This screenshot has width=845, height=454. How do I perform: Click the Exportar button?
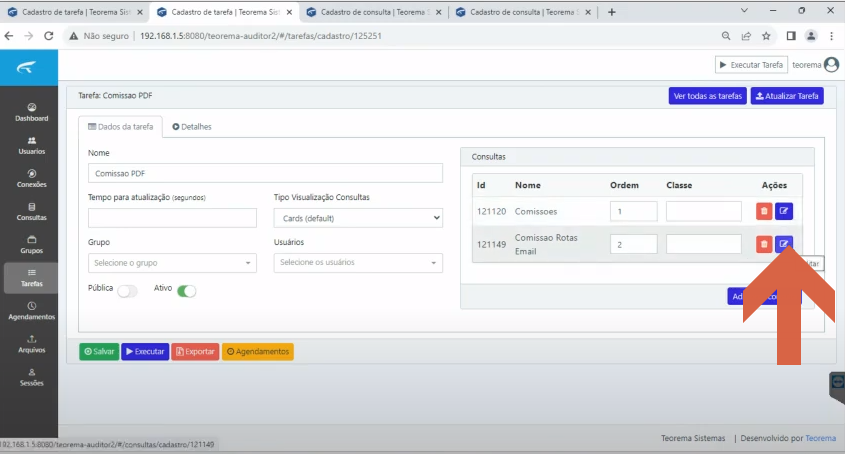195,352
